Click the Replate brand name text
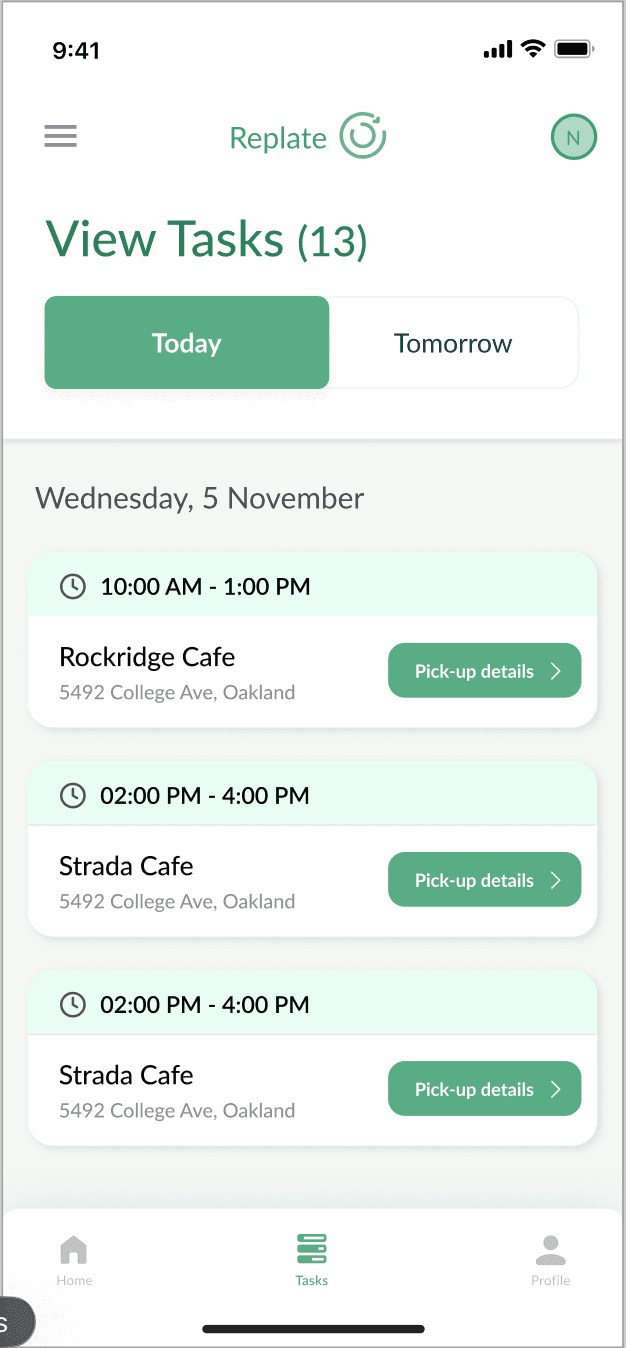Image resolution: width=626 pixels, height=1348 pixels. tap(278, 138)
